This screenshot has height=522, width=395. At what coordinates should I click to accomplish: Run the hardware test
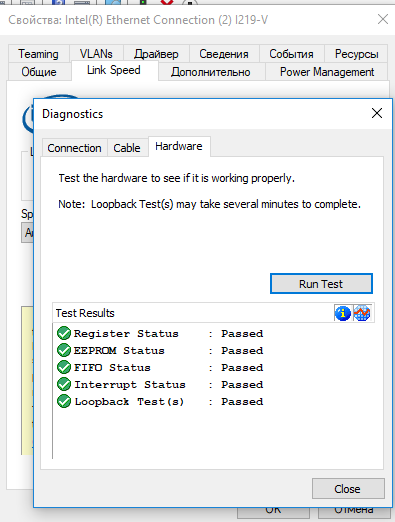click(x=321, y=284)
